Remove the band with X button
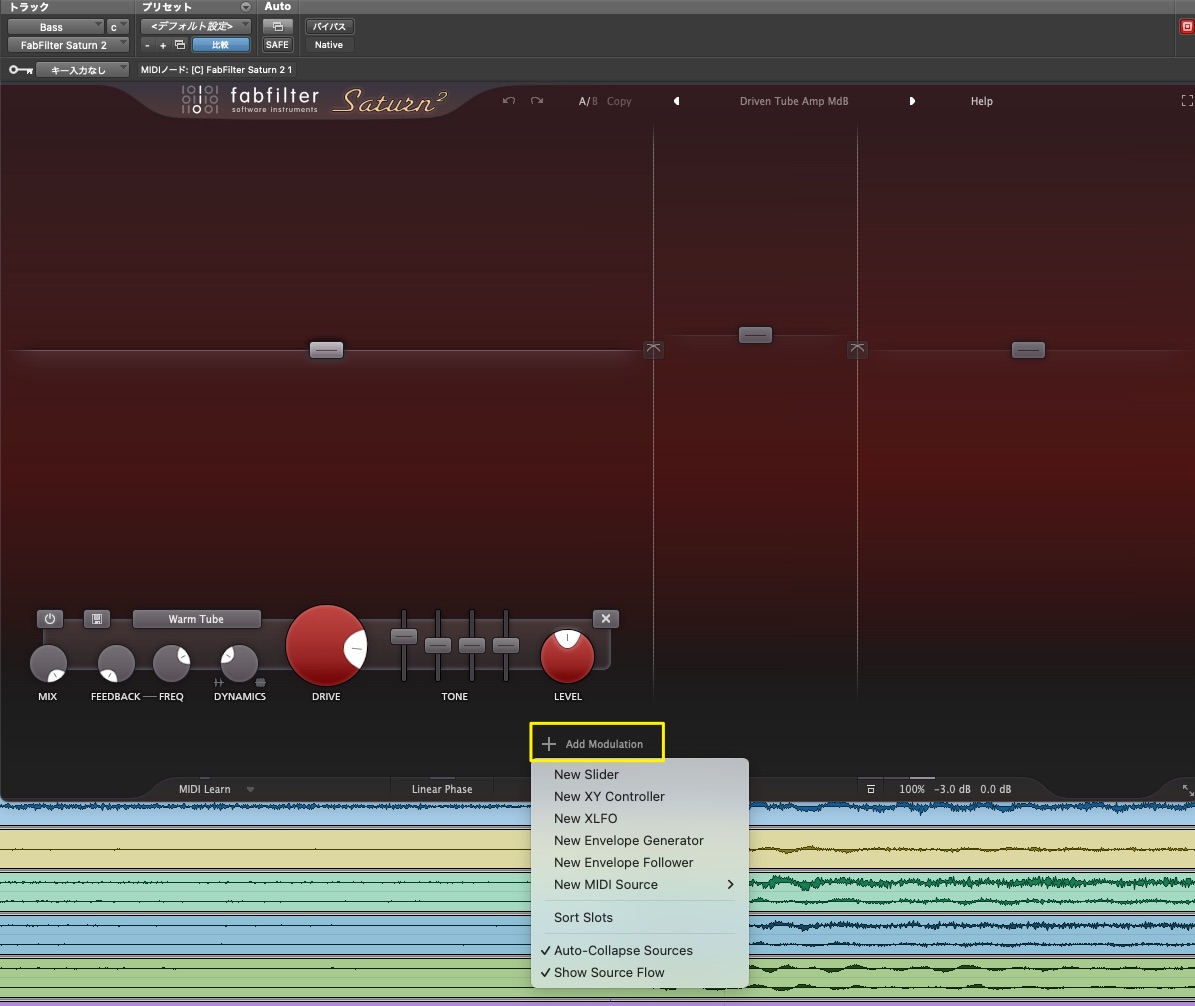 click(x=605, y=619)
